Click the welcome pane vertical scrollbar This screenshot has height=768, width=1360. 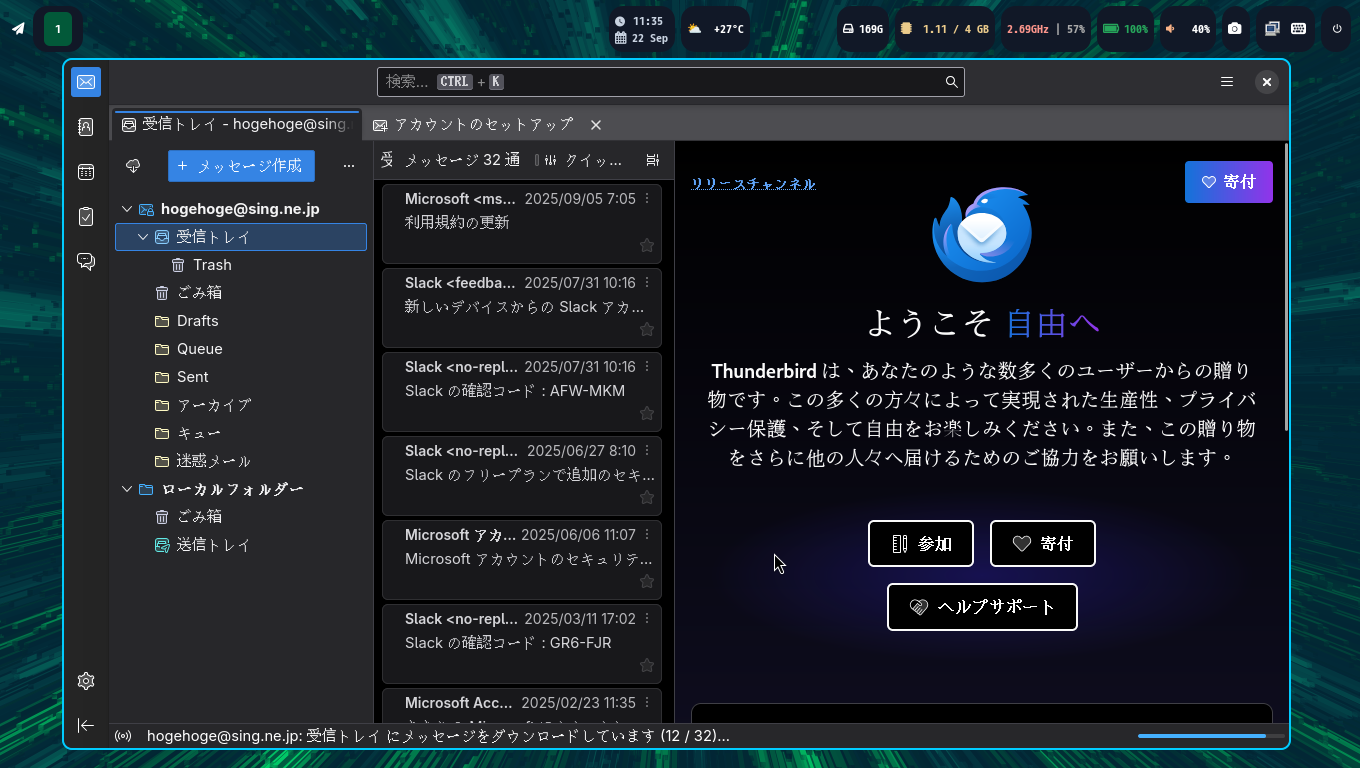[x=1286, y=288]
